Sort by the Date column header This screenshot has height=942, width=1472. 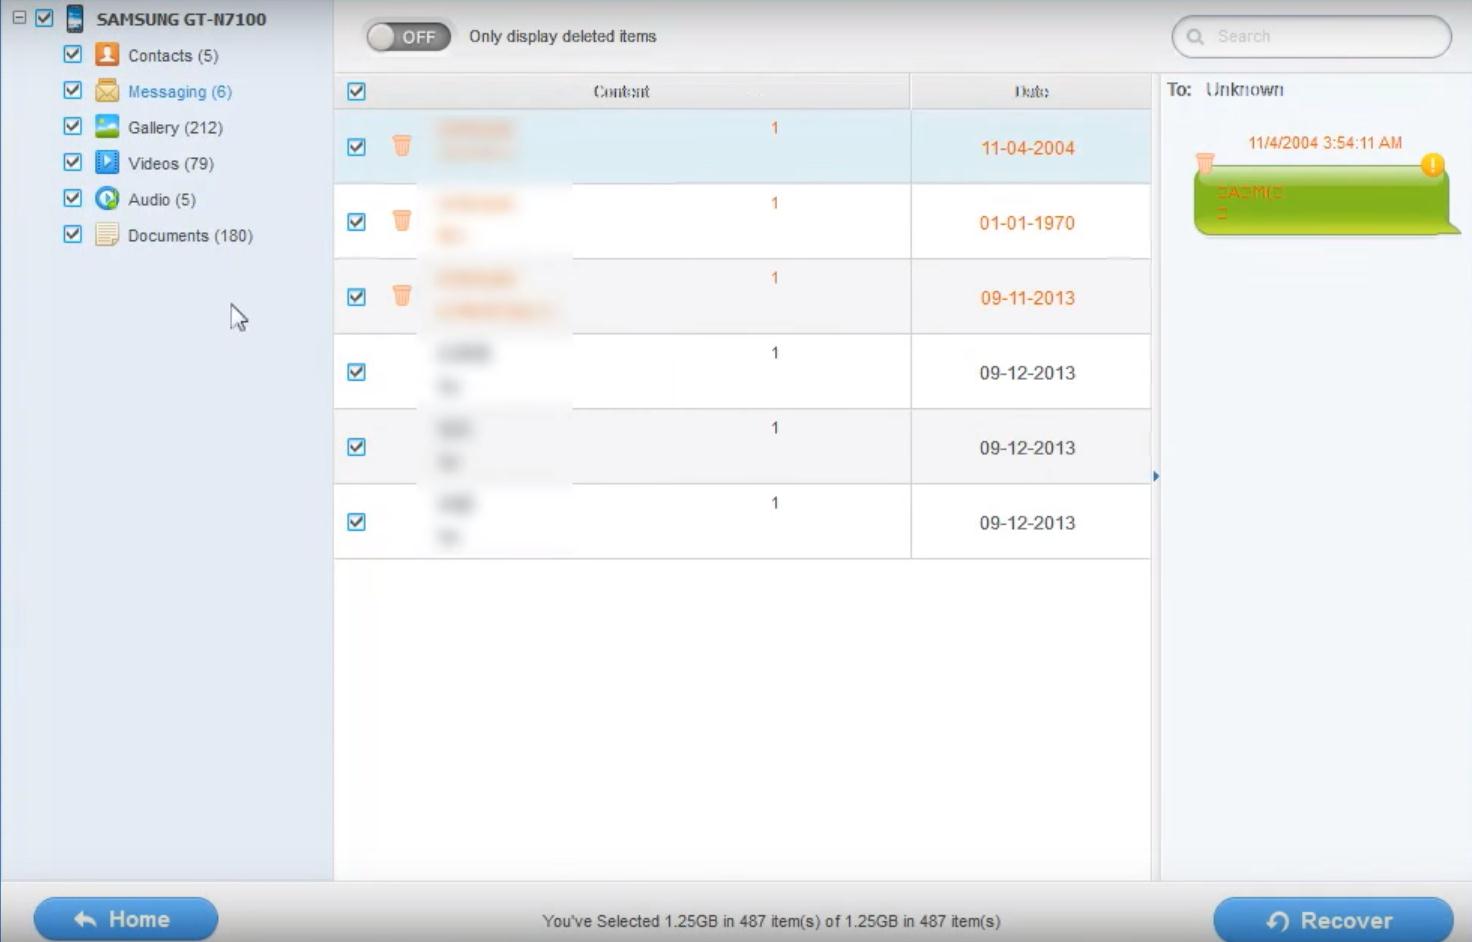(1031, 91)
